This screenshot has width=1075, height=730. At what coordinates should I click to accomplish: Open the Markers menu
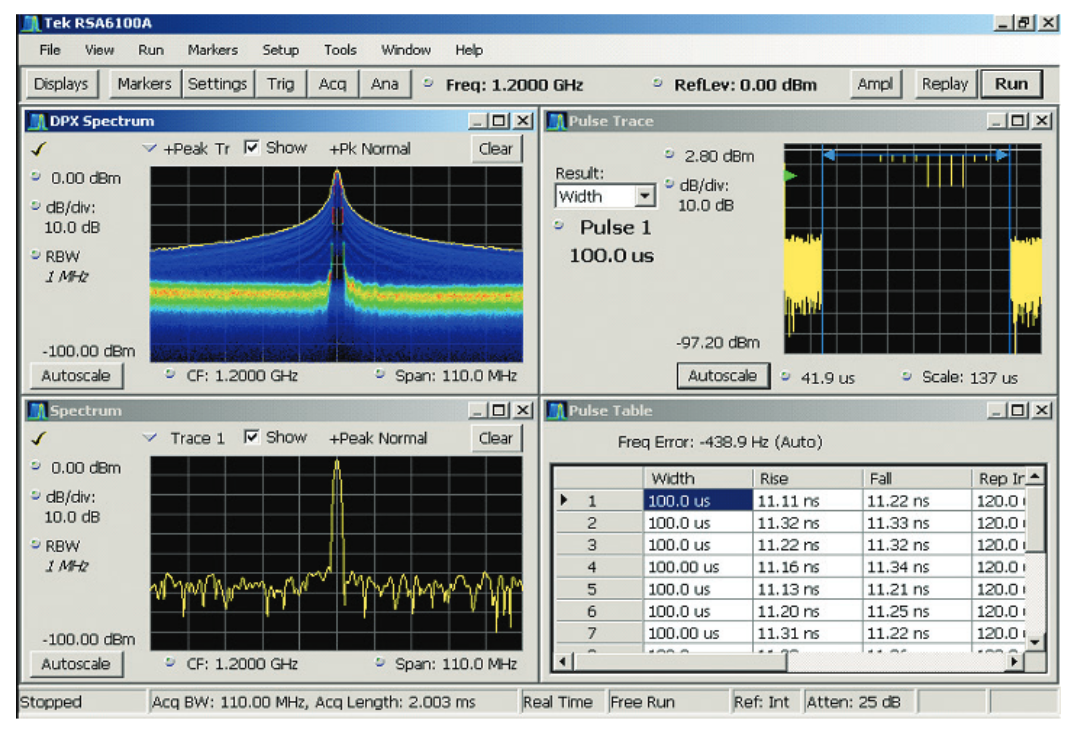point(212,50)
